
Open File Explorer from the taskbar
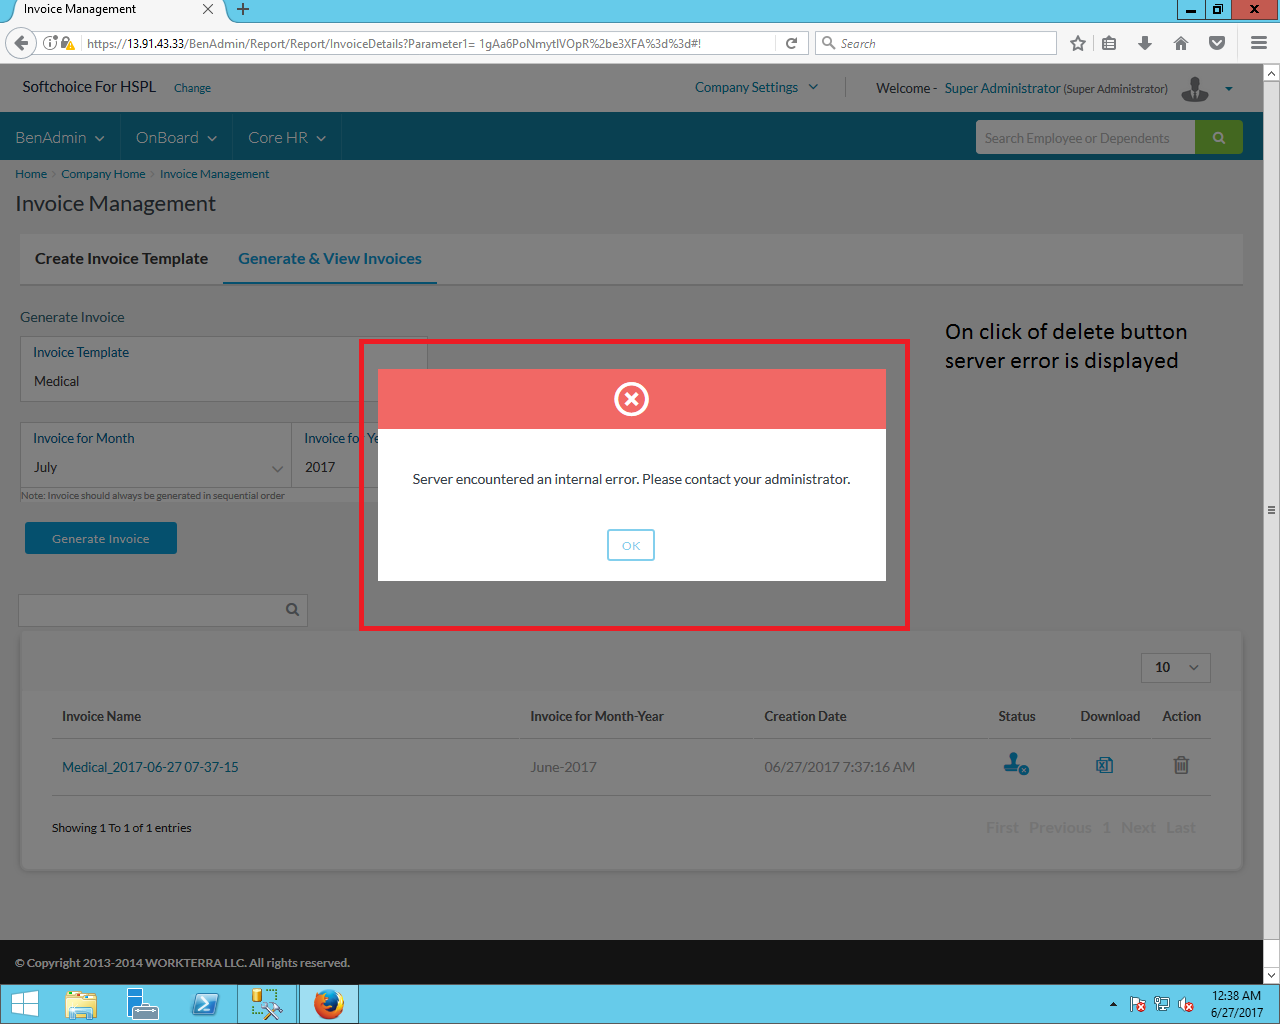coord(81,1004)
